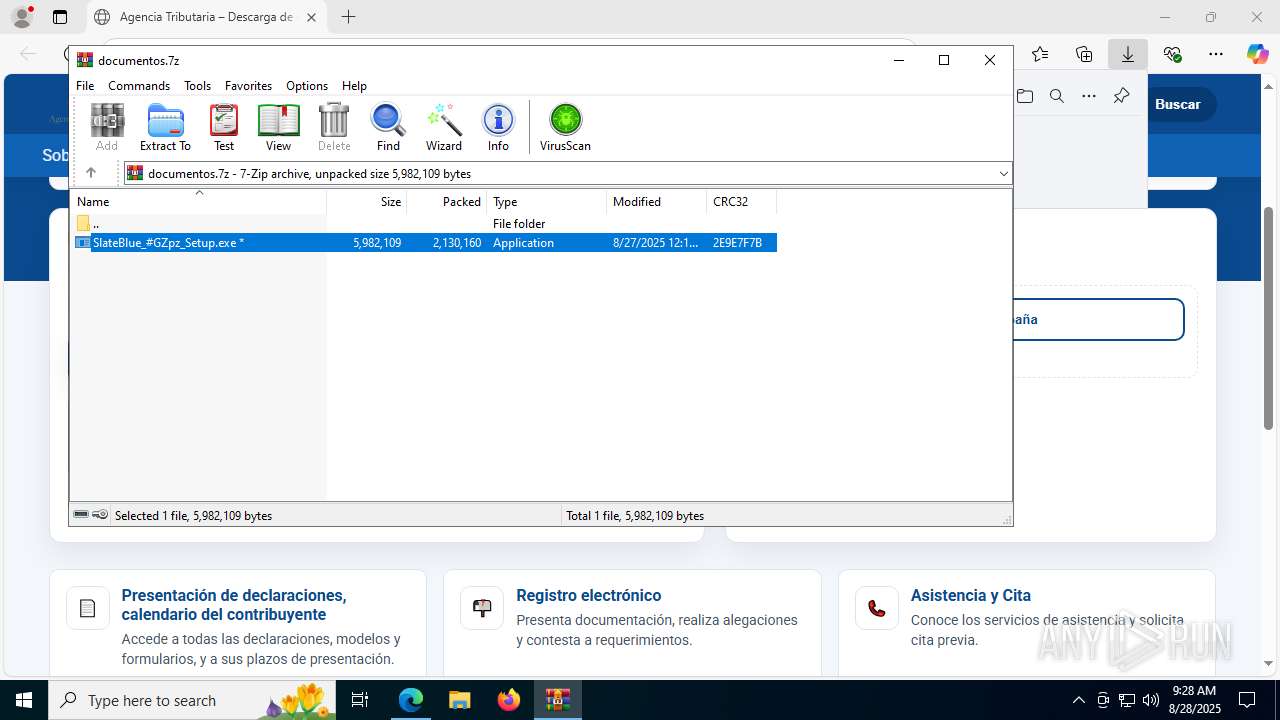Viewport: 1280px width, 720px height.
Task: Show hidden system tray icons
Action: click(1078, 700)
